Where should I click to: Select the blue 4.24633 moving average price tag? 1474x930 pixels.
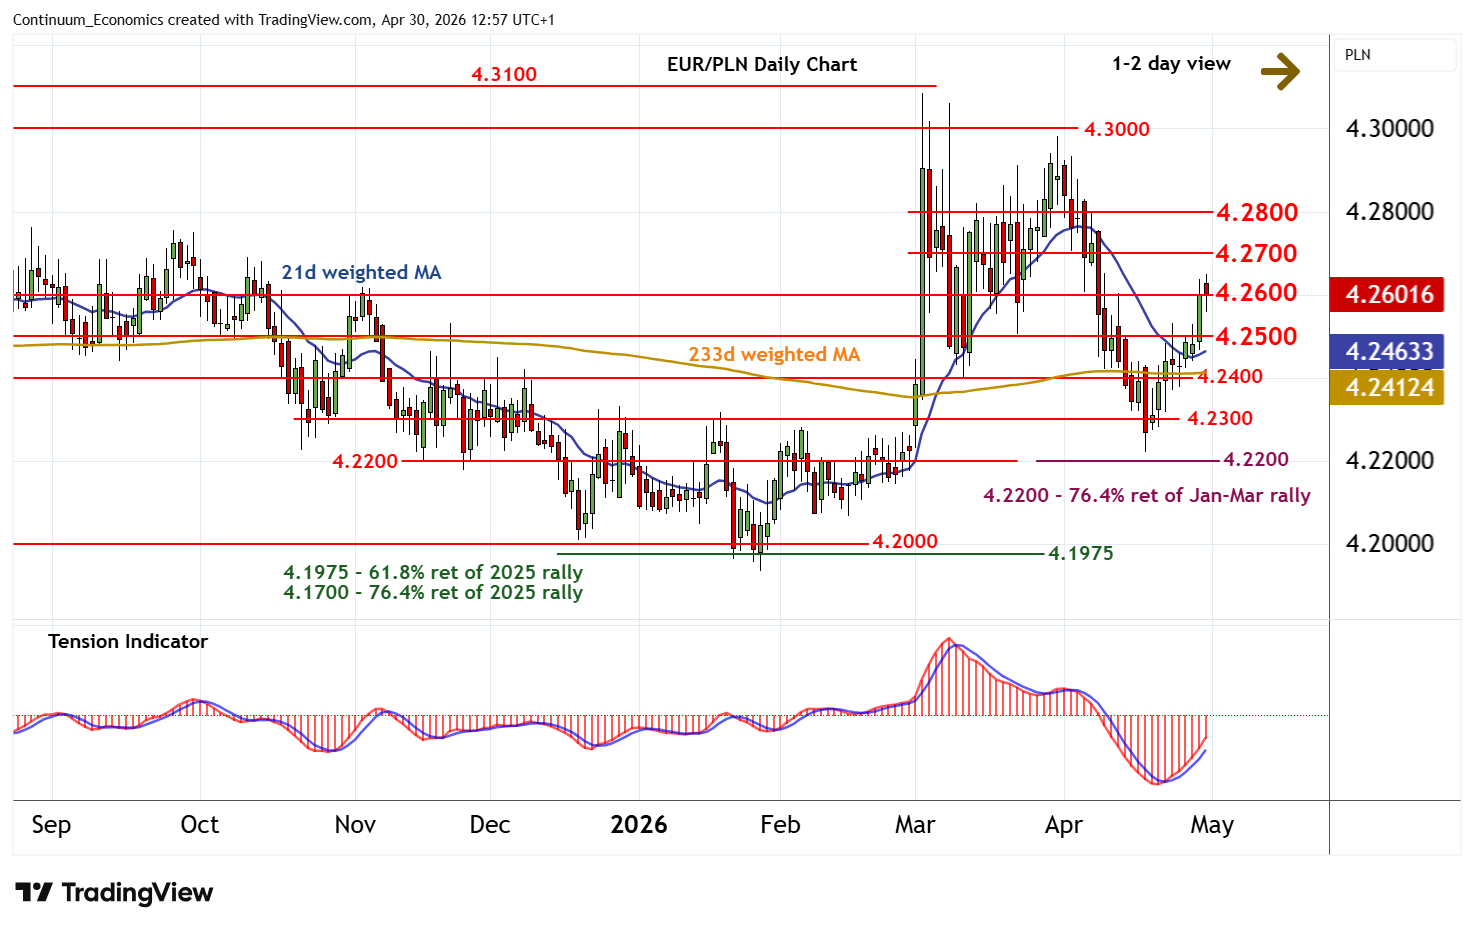(x=1387, y=351)
